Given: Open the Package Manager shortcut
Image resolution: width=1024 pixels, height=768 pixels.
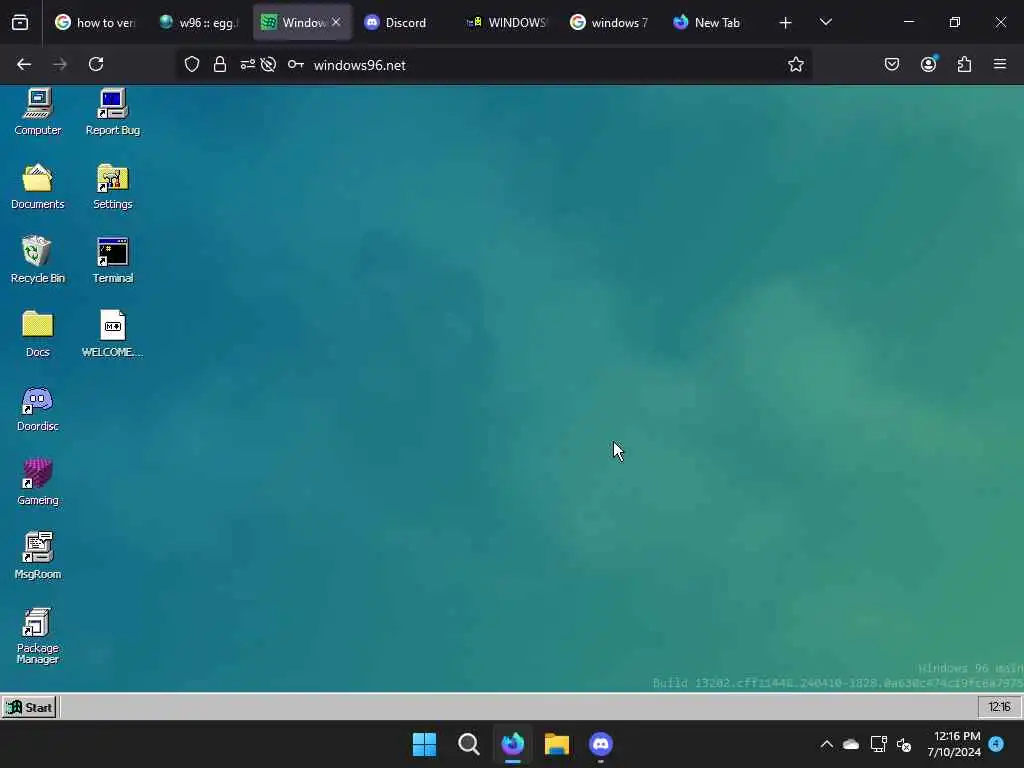Looking at the screenshot, I should [37, 636].
